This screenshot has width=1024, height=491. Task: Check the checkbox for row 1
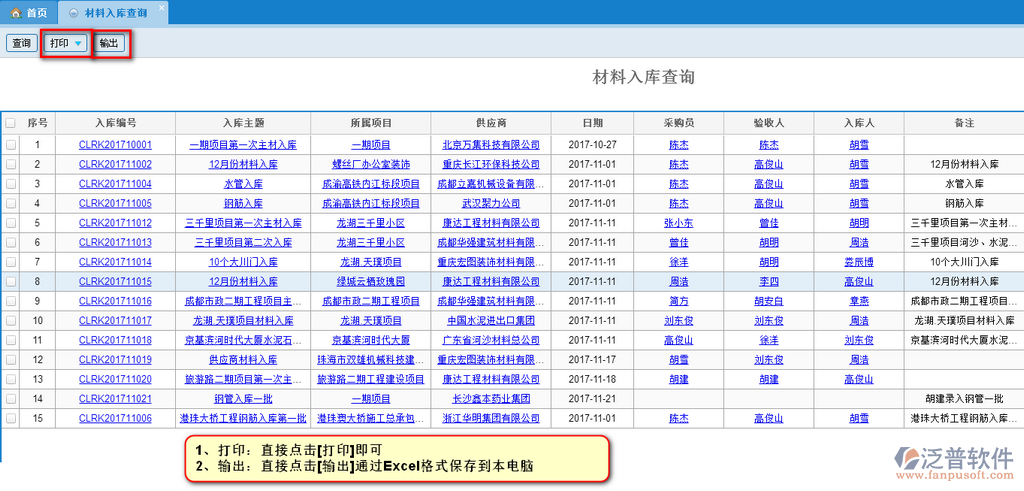pyautogui.click(x=11, y=144)
